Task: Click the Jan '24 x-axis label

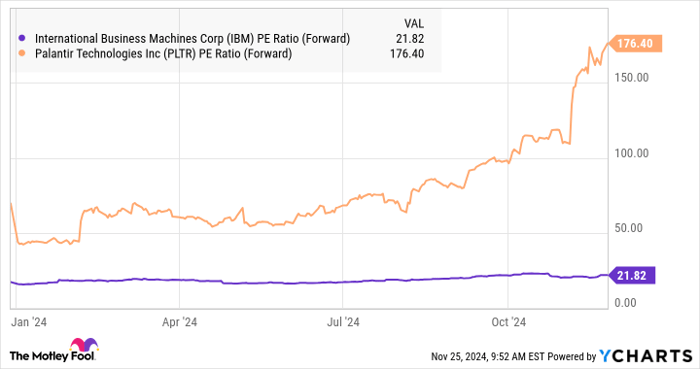Action: pyautogui.click(x=29, y=322)
